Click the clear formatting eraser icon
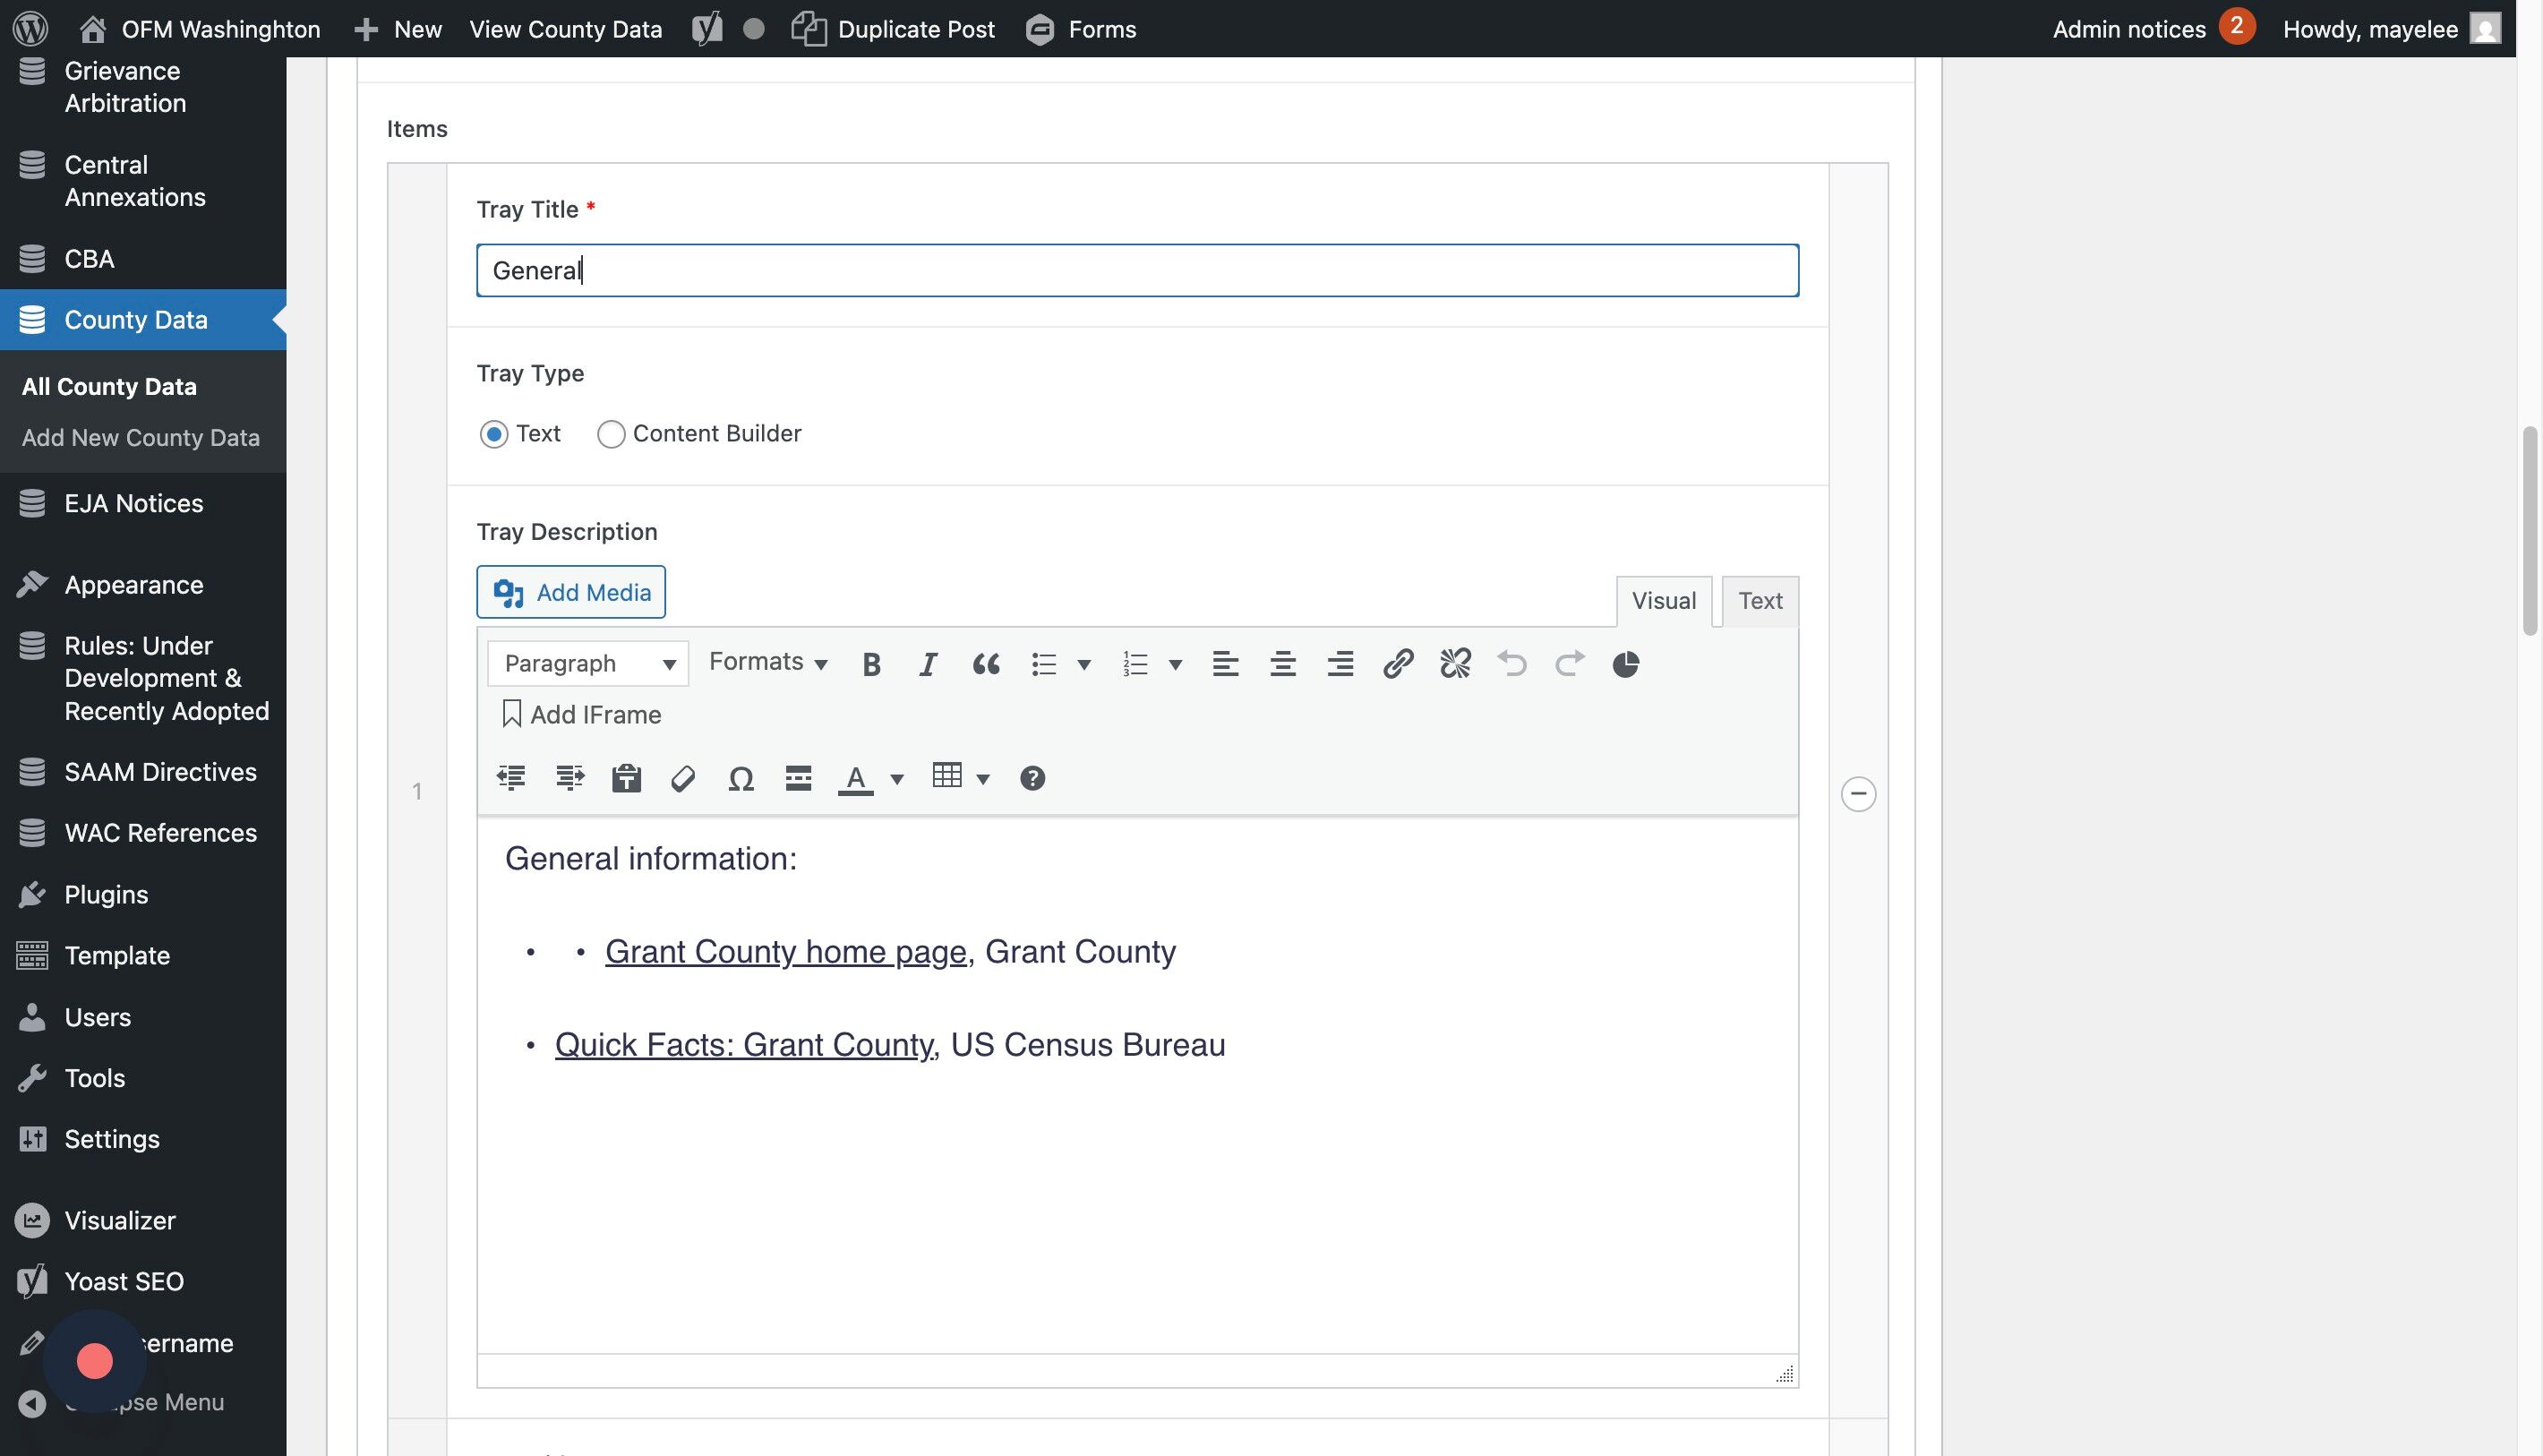The height and width of the screenshot is (1456, 2543). tap(683, 778)
